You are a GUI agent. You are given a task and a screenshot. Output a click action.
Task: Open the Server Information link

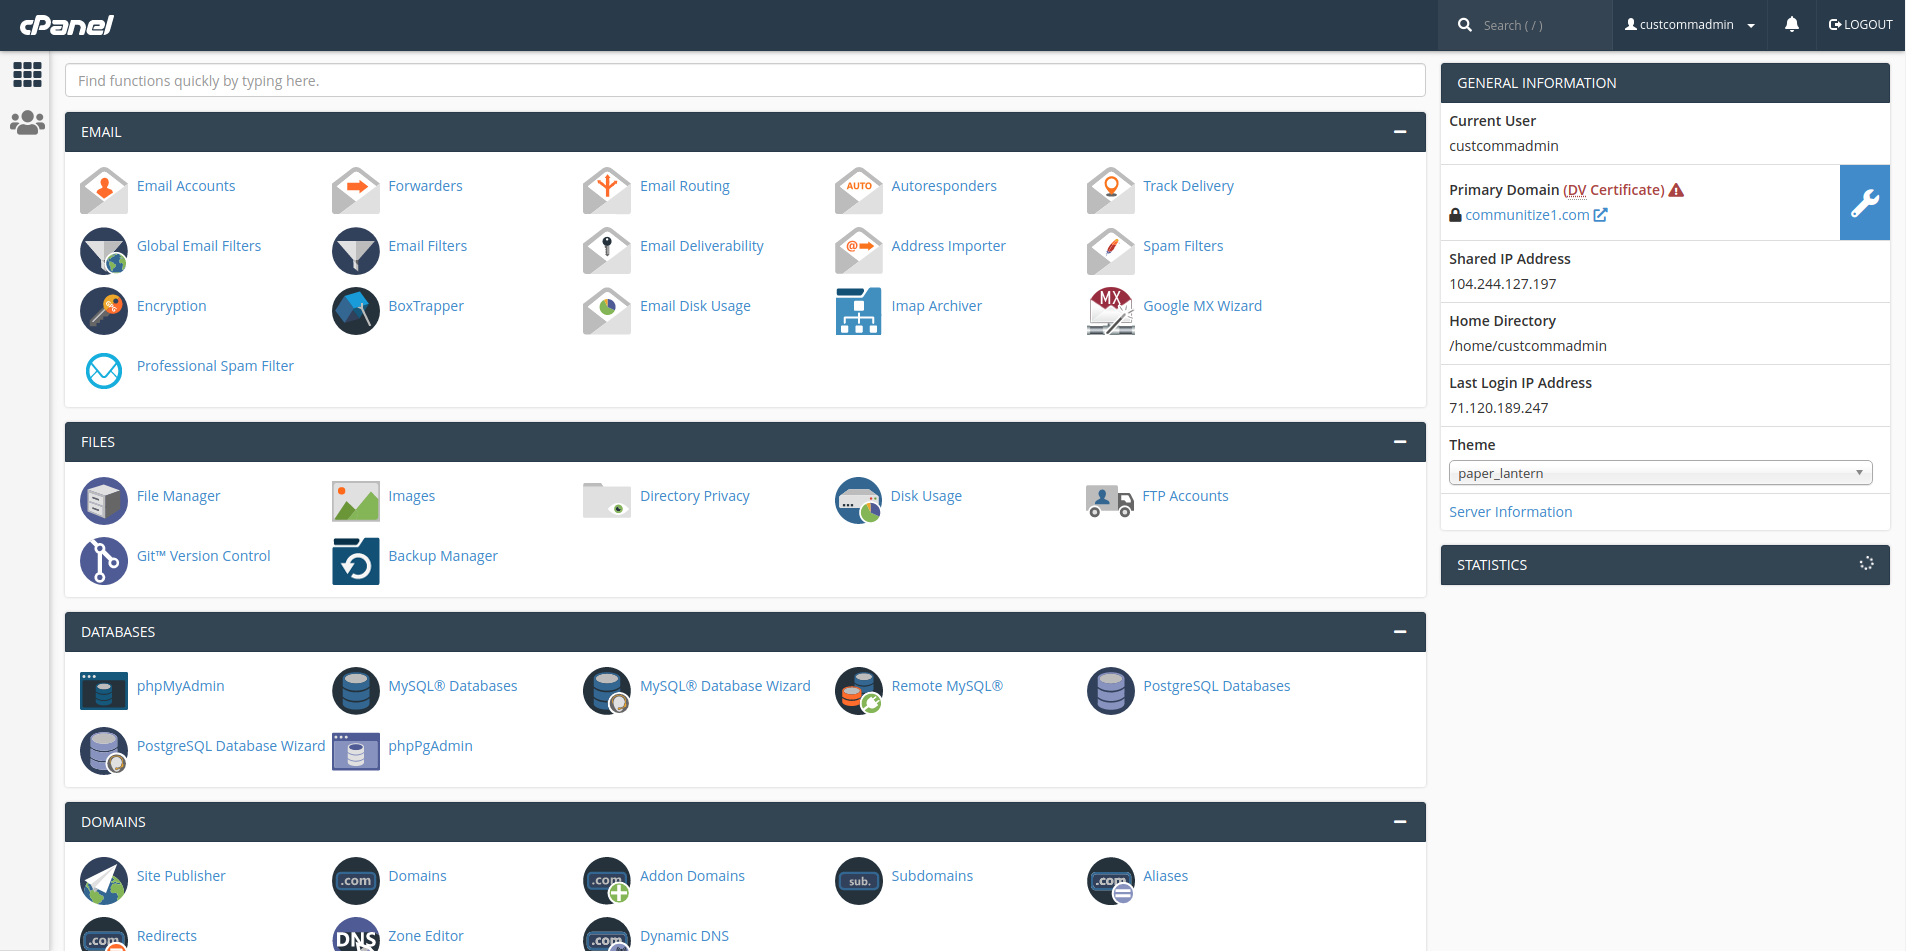pos(1510,512)
